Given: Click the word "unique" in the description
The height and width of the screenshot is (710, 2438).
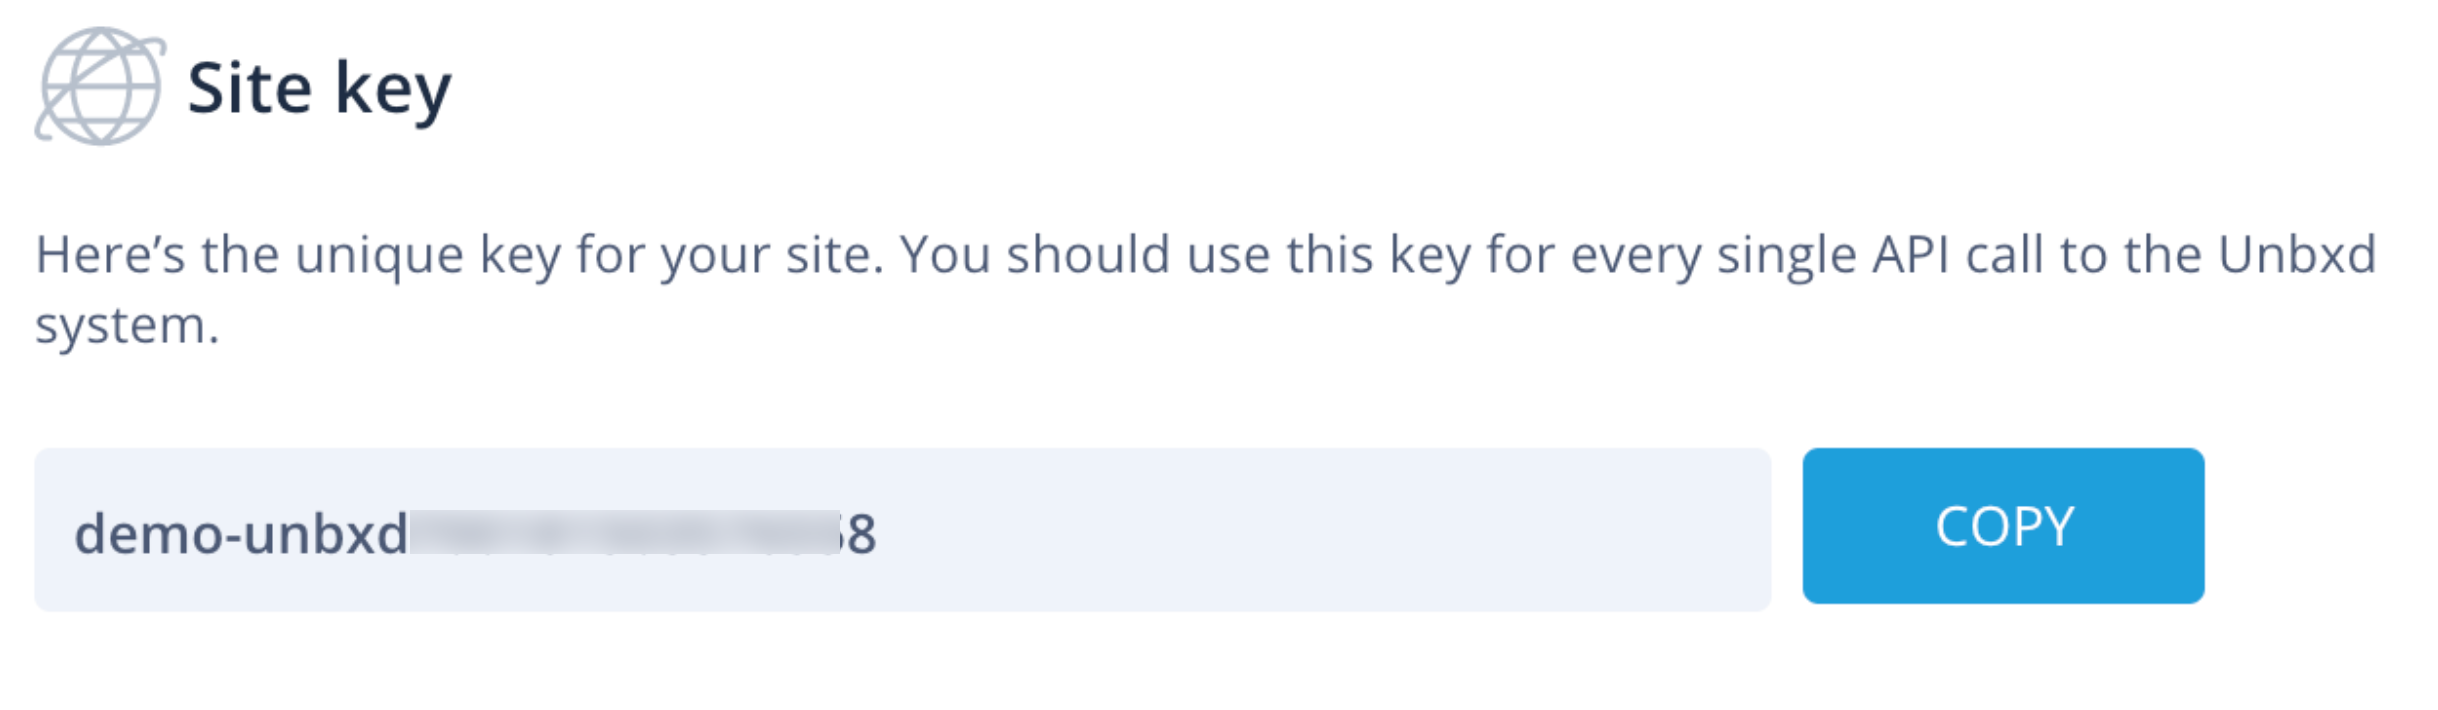Looking at the screenshot, I should (379, 257).
